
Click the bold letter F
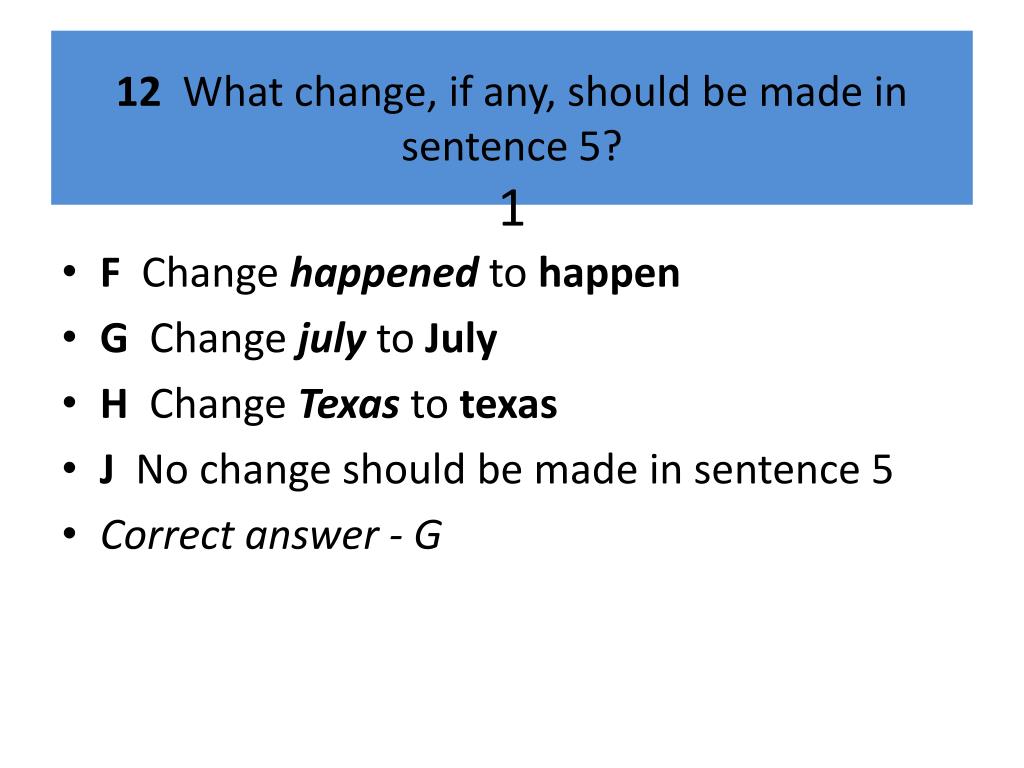(110, 273)
